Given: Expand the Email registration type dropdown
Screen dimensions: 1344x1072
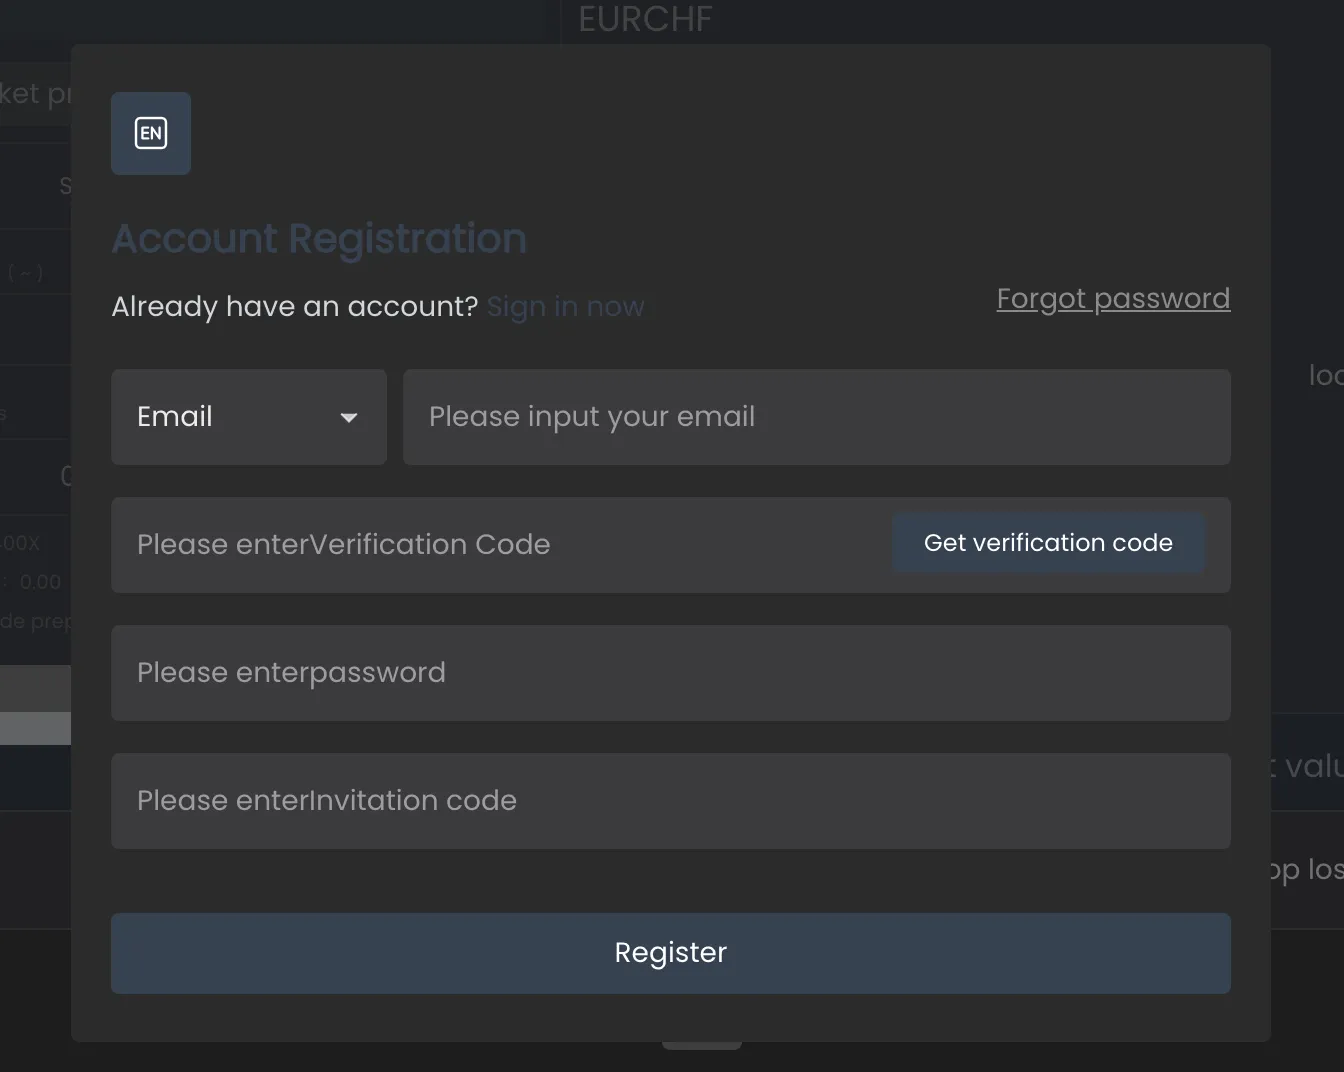Looking at the screenshot, I should pos(249,417).
